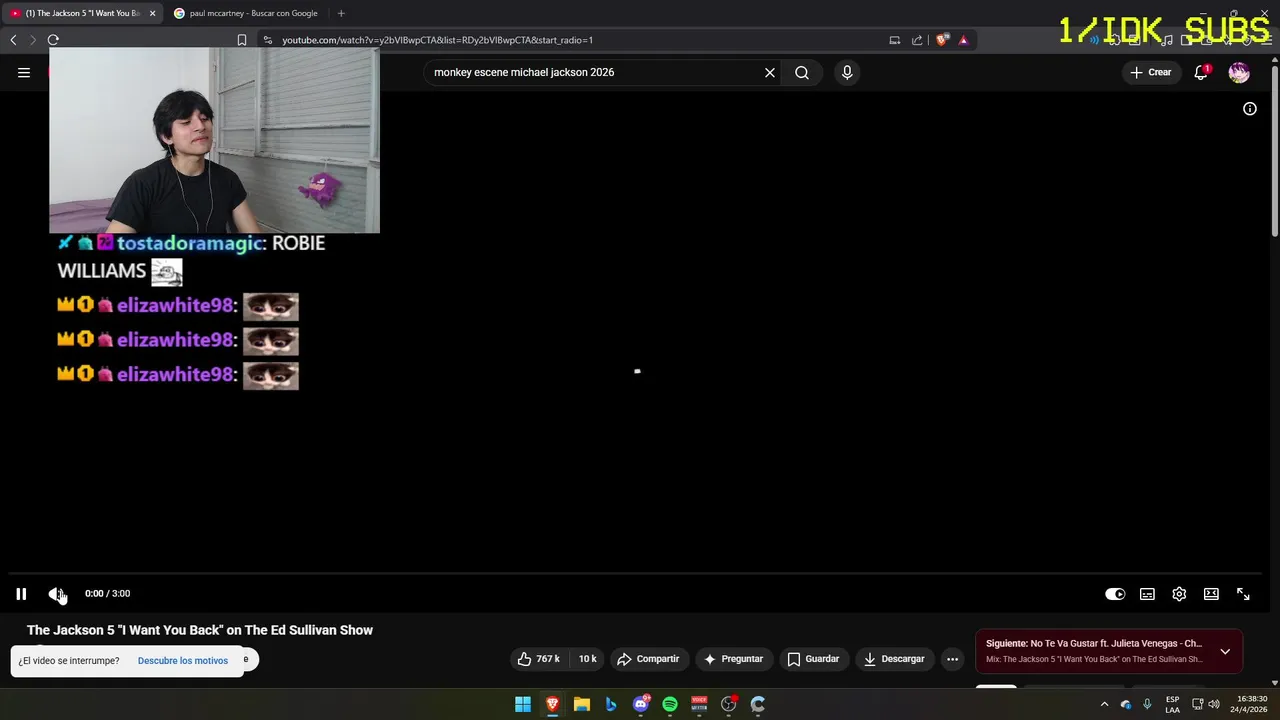Show hidden system tray icons

[x=1104, y=704]
